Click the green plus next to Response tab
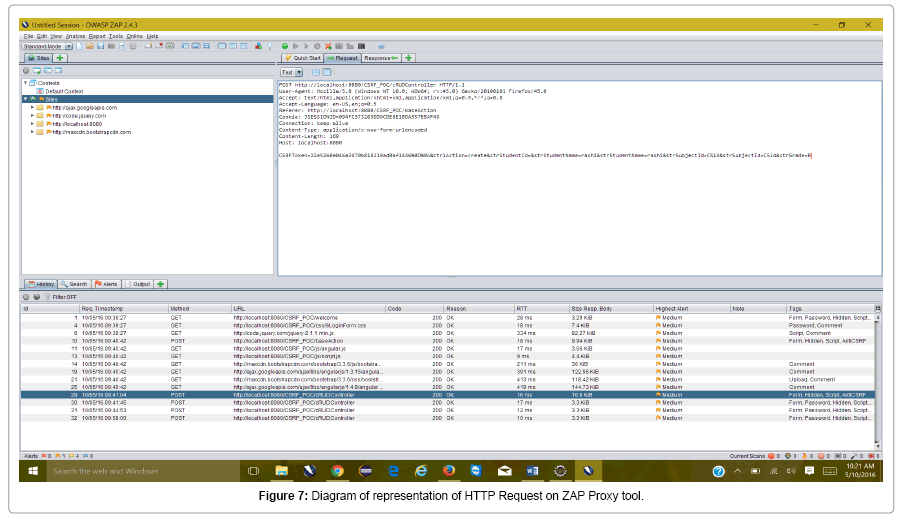The height and width of the screenshot is (521, 906). click(409, 58)
